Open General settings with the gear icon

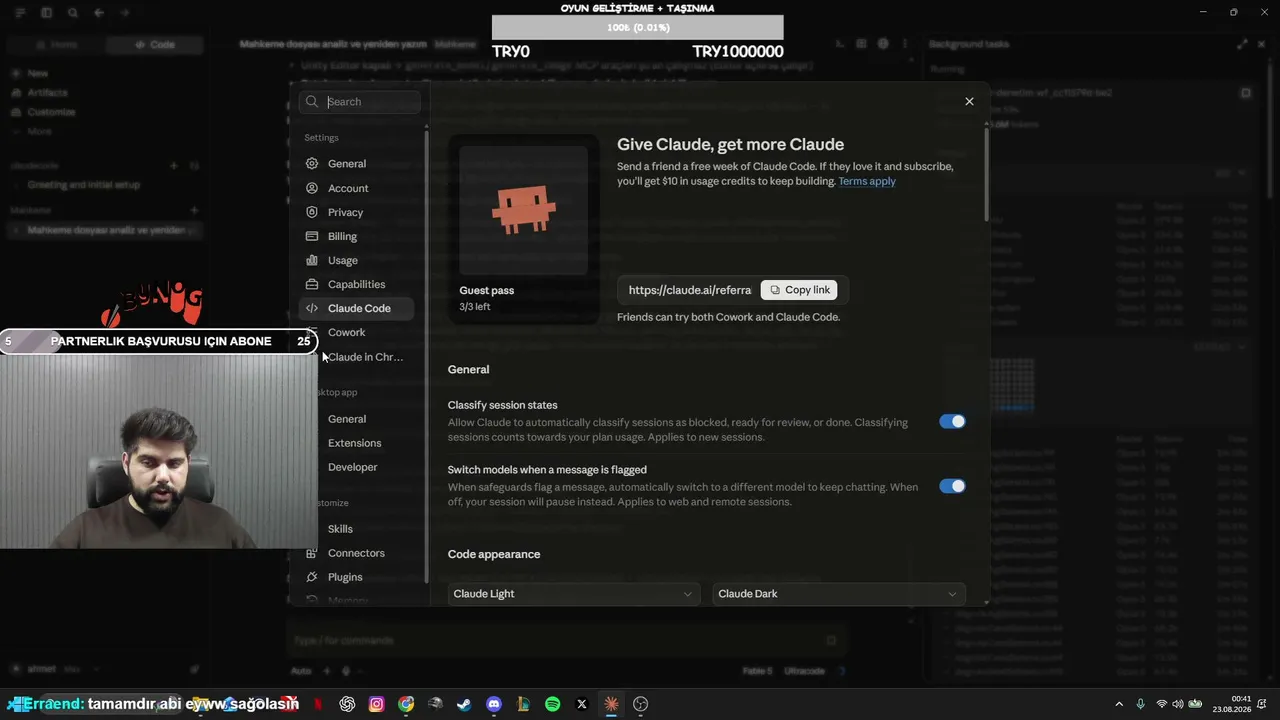click(312, 164)
